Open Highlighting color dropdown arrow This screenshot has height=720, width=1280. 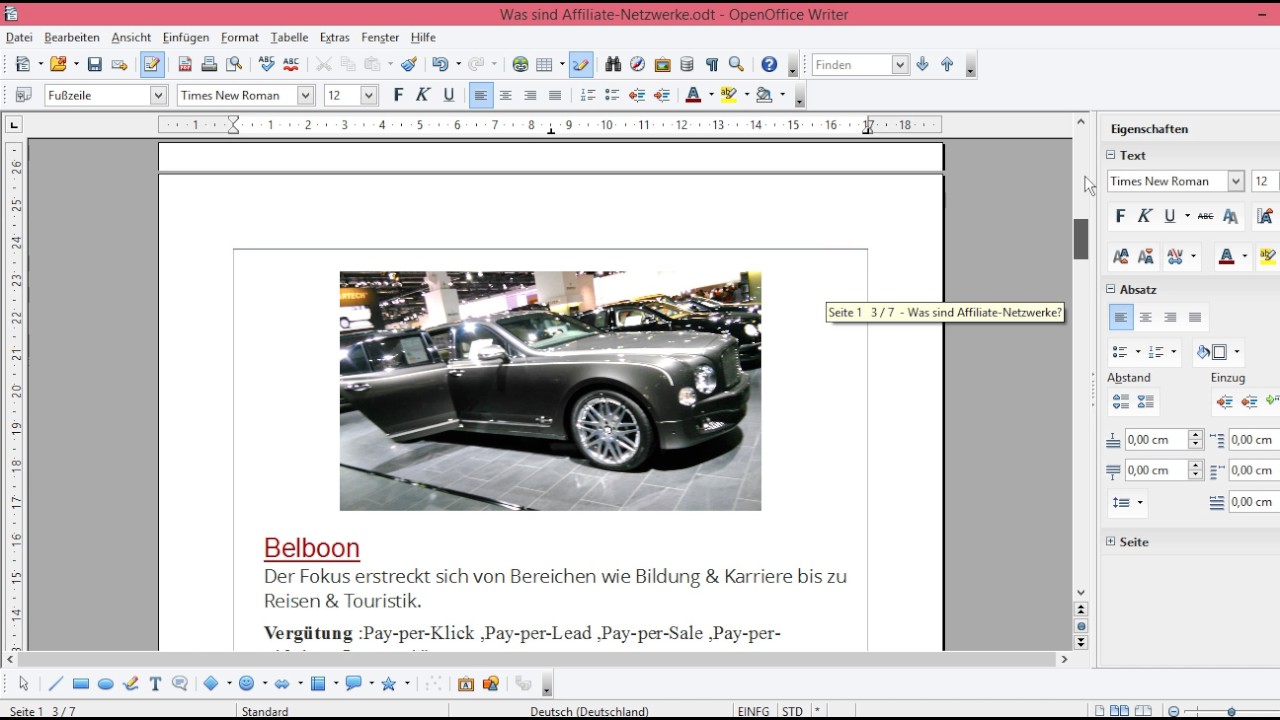(746, 95)
